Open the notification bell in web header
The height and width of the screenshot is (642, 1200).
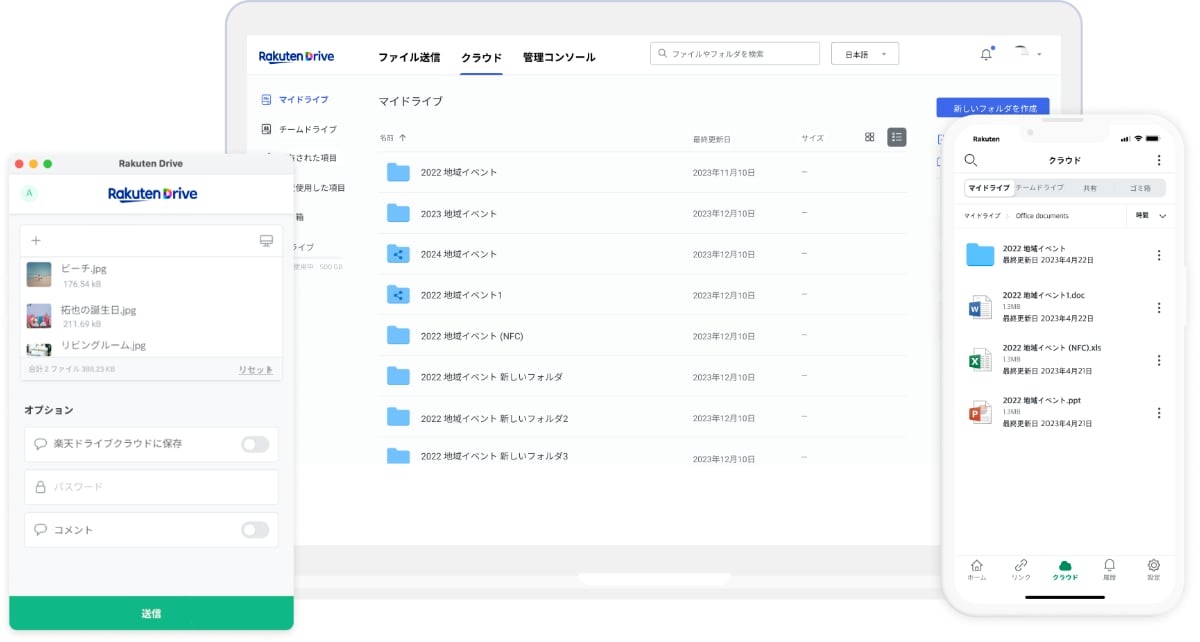[986, 54]
